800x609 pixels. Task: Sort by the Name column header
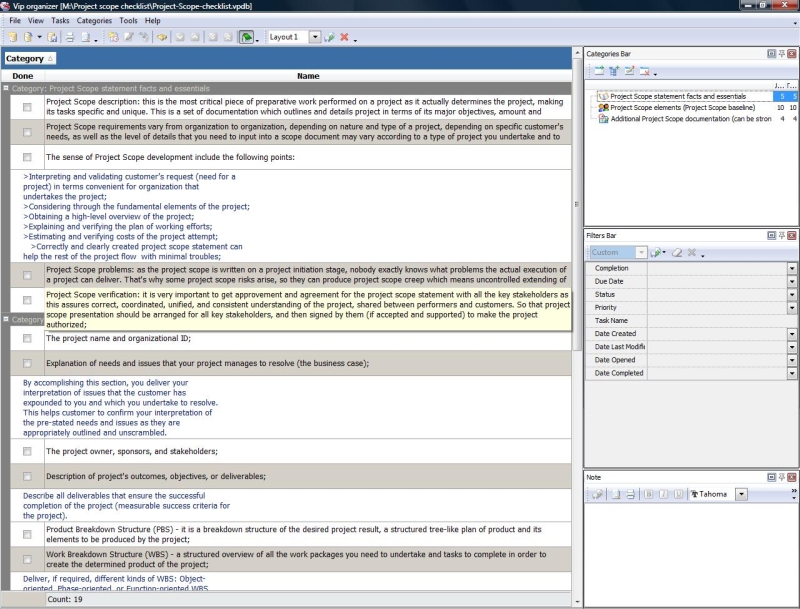click(308, 76)
